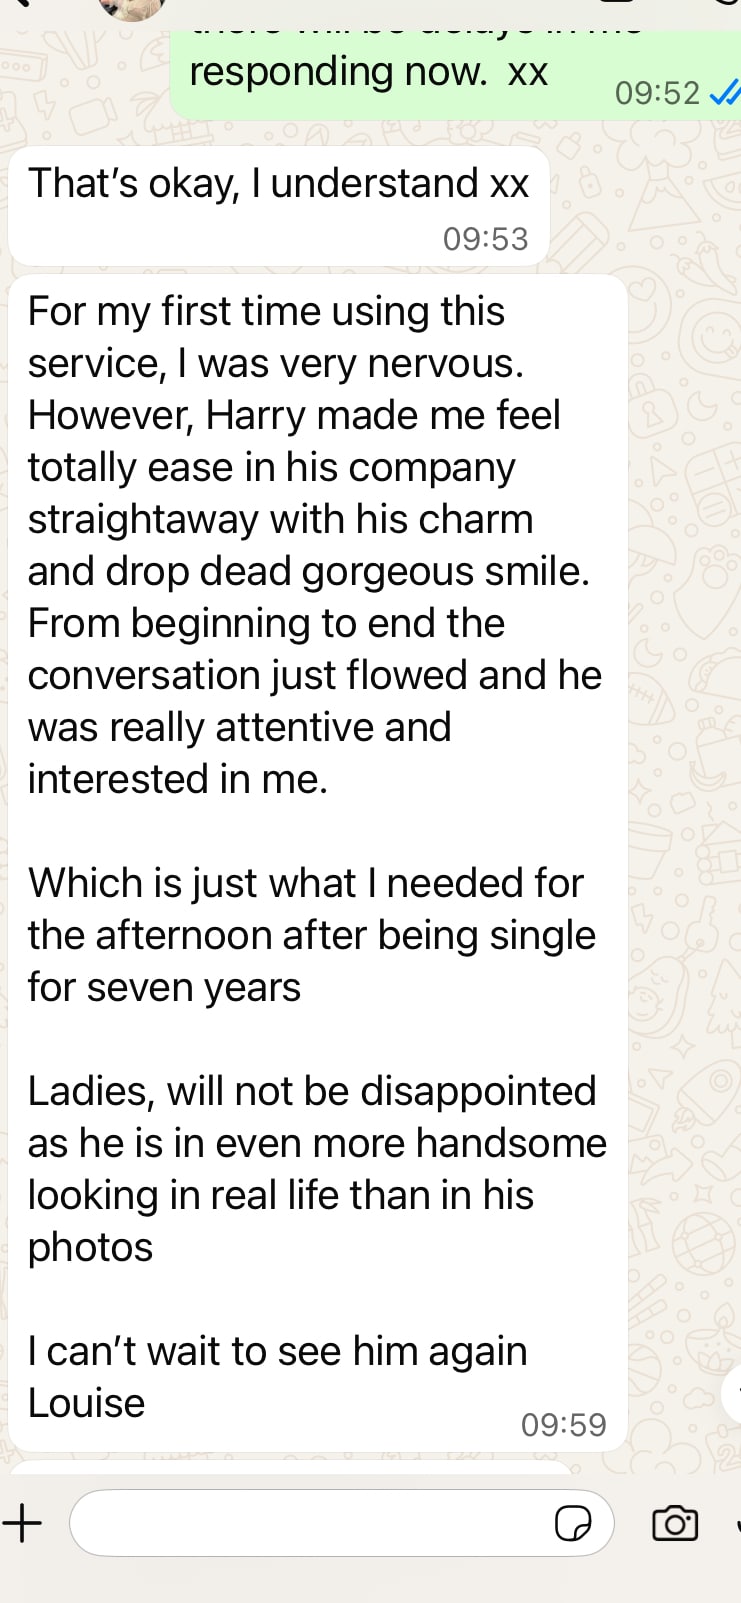Tap the scroll-to-bottom button at right edge
This screenshot has width=741, height=1603.
(x=733, y=1392)
